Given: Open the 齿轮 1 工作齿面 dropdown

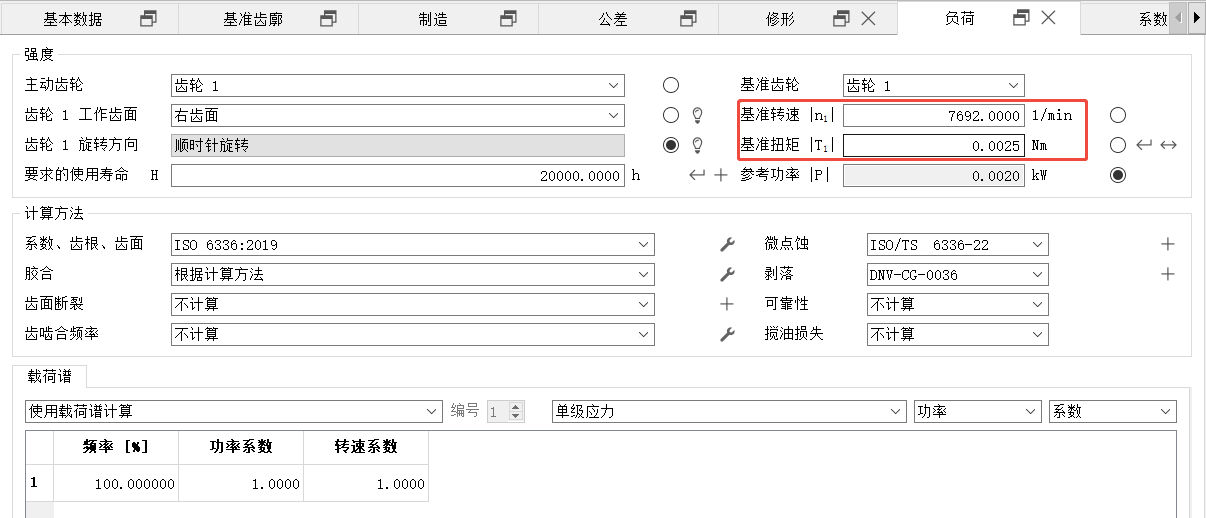Looking at the screenshot, I should (x=614, y=116).
